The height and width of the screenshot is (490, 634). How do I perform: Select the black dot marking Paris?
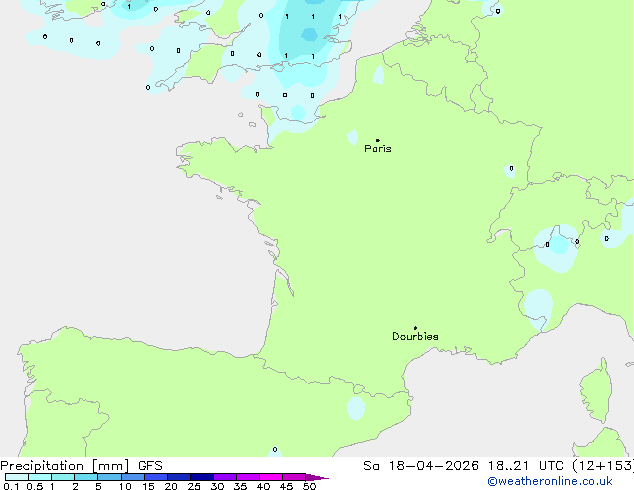(378, 140)
